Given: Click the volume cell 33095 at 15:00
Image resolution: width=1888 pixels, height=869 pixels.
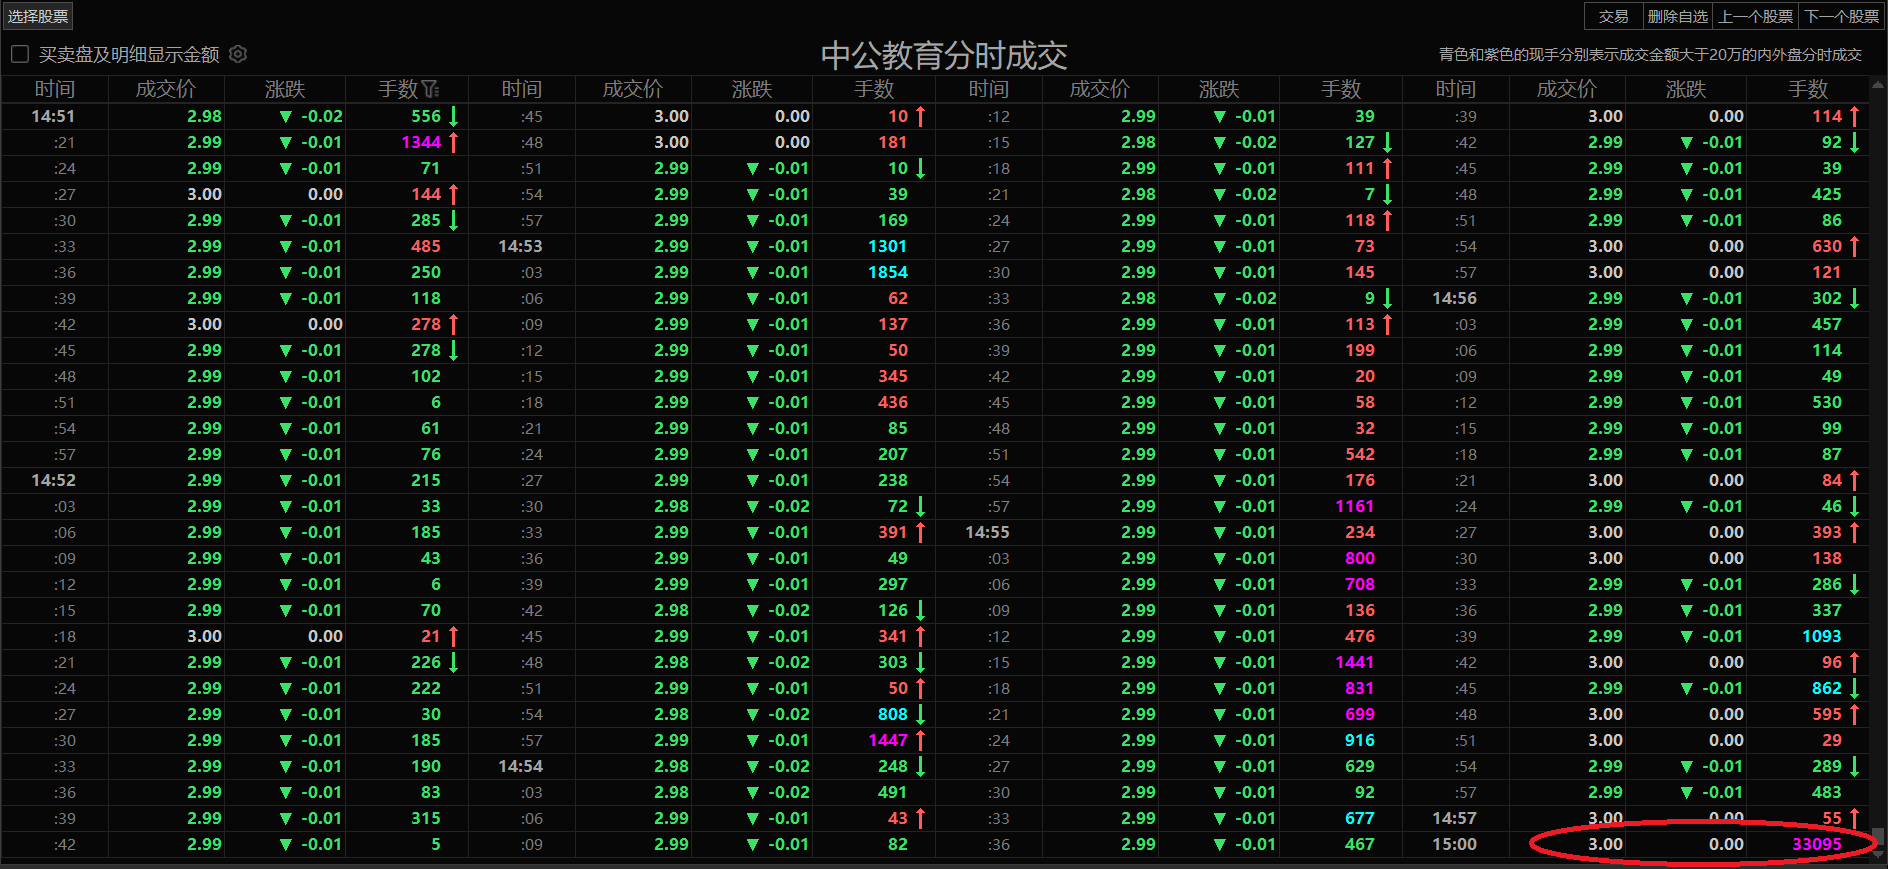Looking at the screenshot, I should coord(1817,844).
